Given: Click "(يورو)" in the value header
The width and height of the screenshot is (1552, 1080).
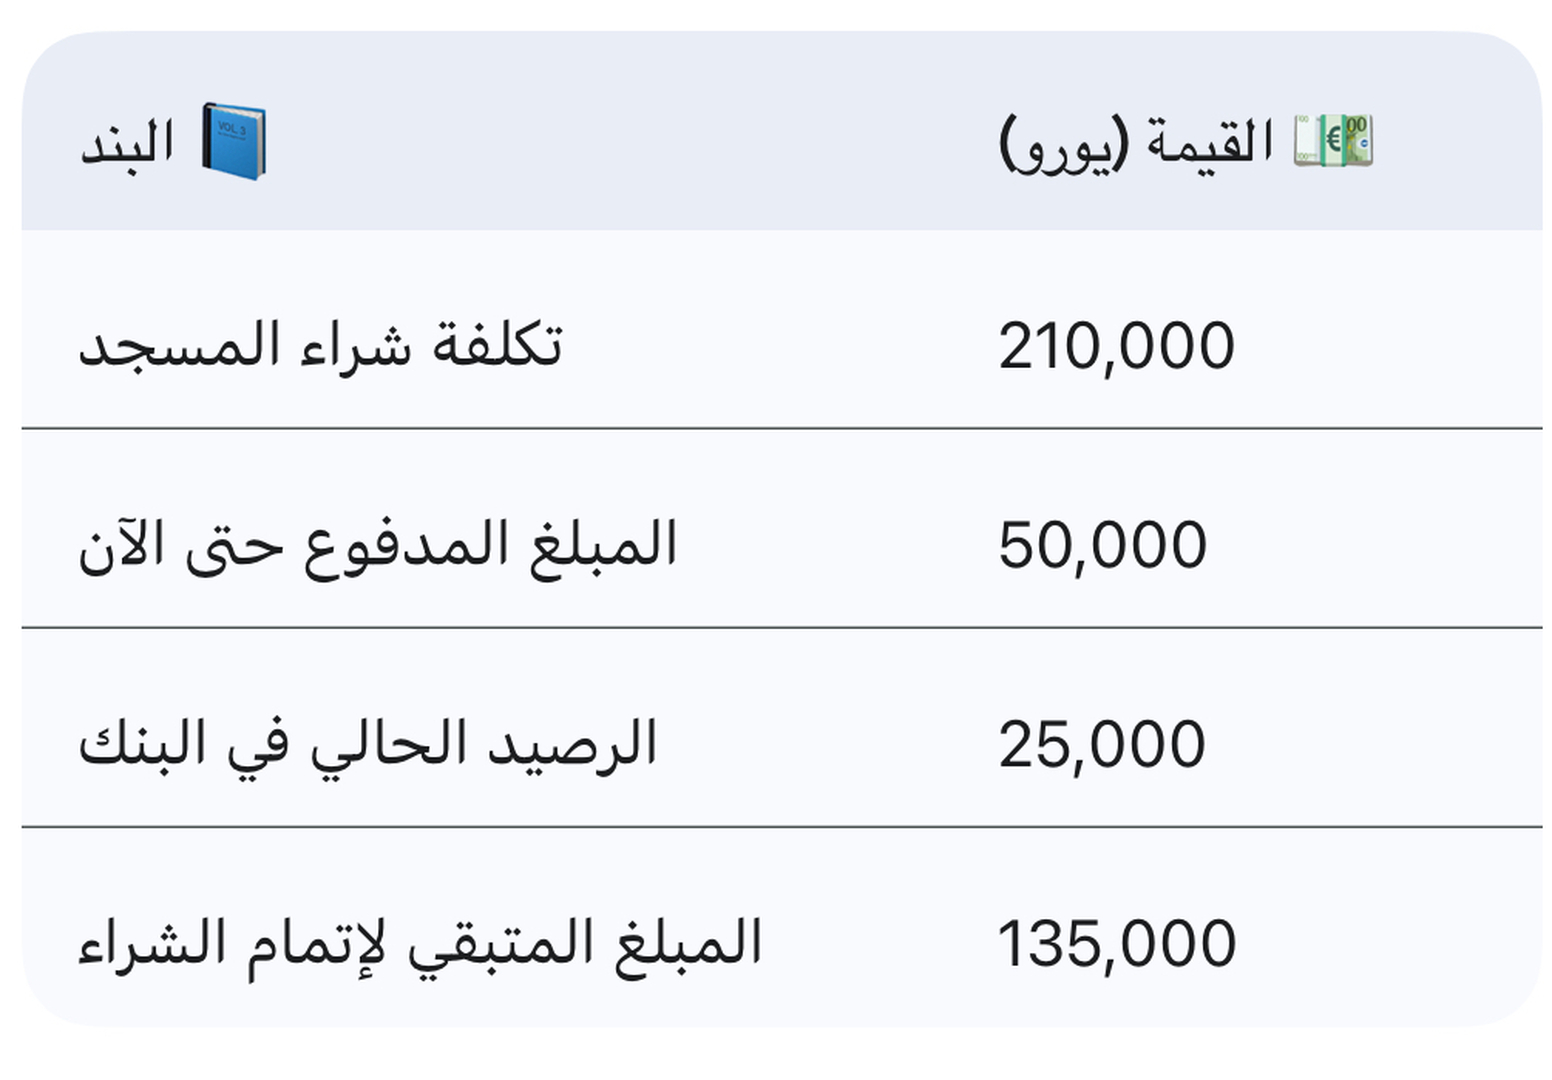Looking at the screenshot, I should [1063, 144].
